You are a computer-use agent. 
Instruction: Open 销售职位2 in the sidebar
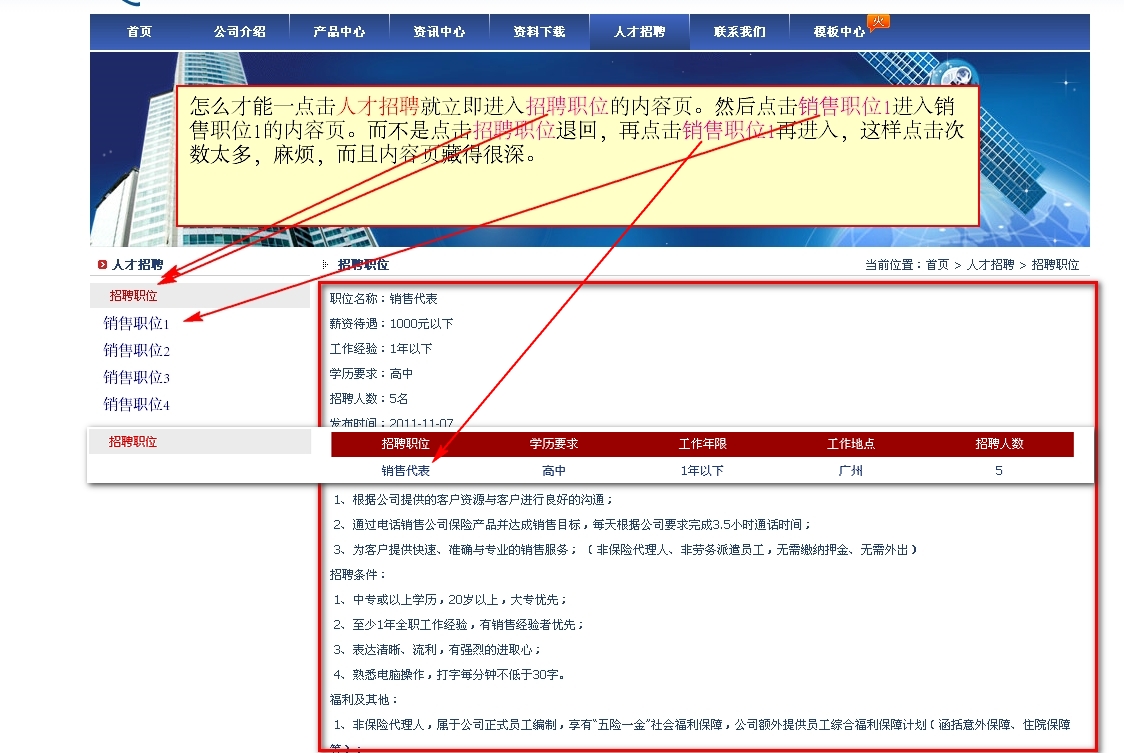137,350
